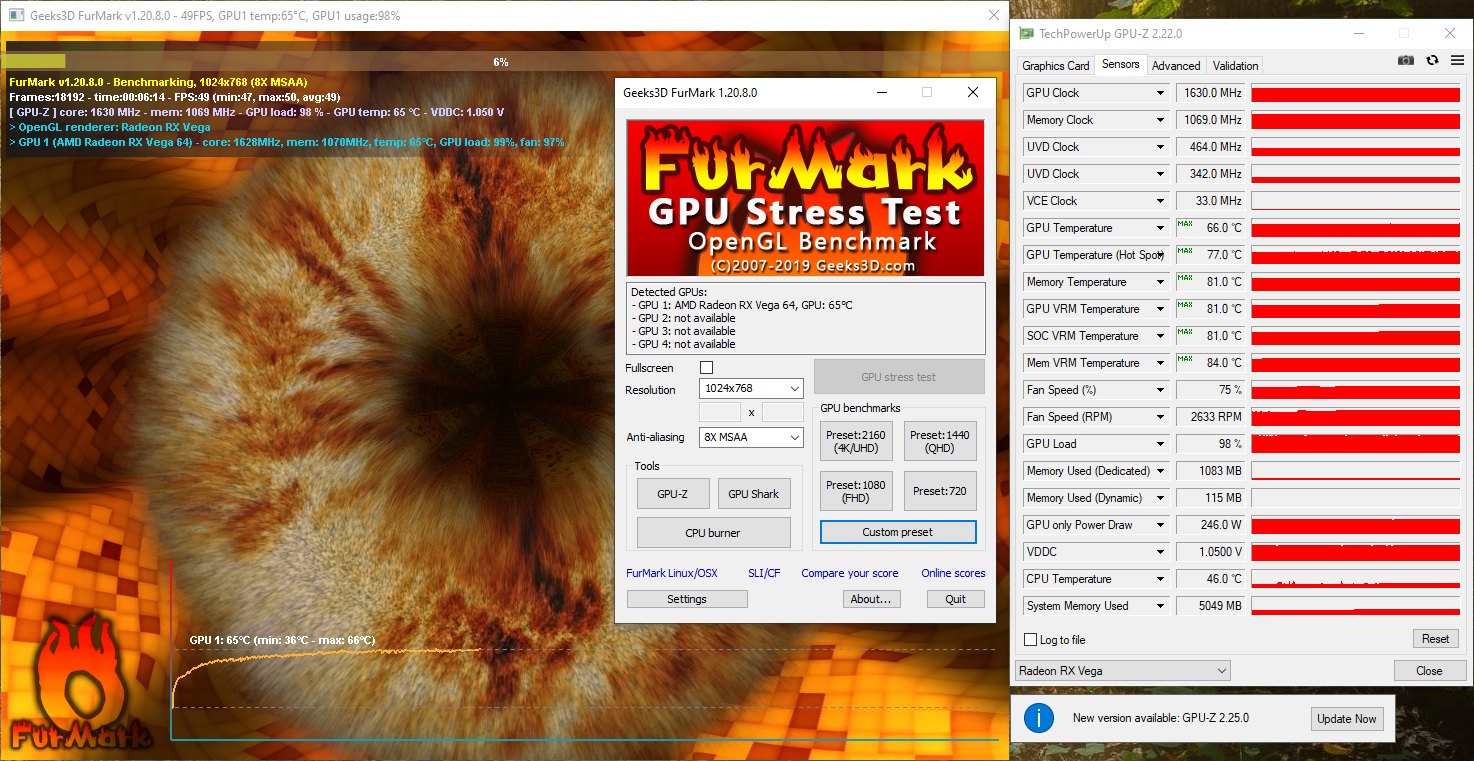1474x761 pixels.
Task: Select the 2633 RPM fan speed value
Action: pyautogui.click(x=1211, y=417)
